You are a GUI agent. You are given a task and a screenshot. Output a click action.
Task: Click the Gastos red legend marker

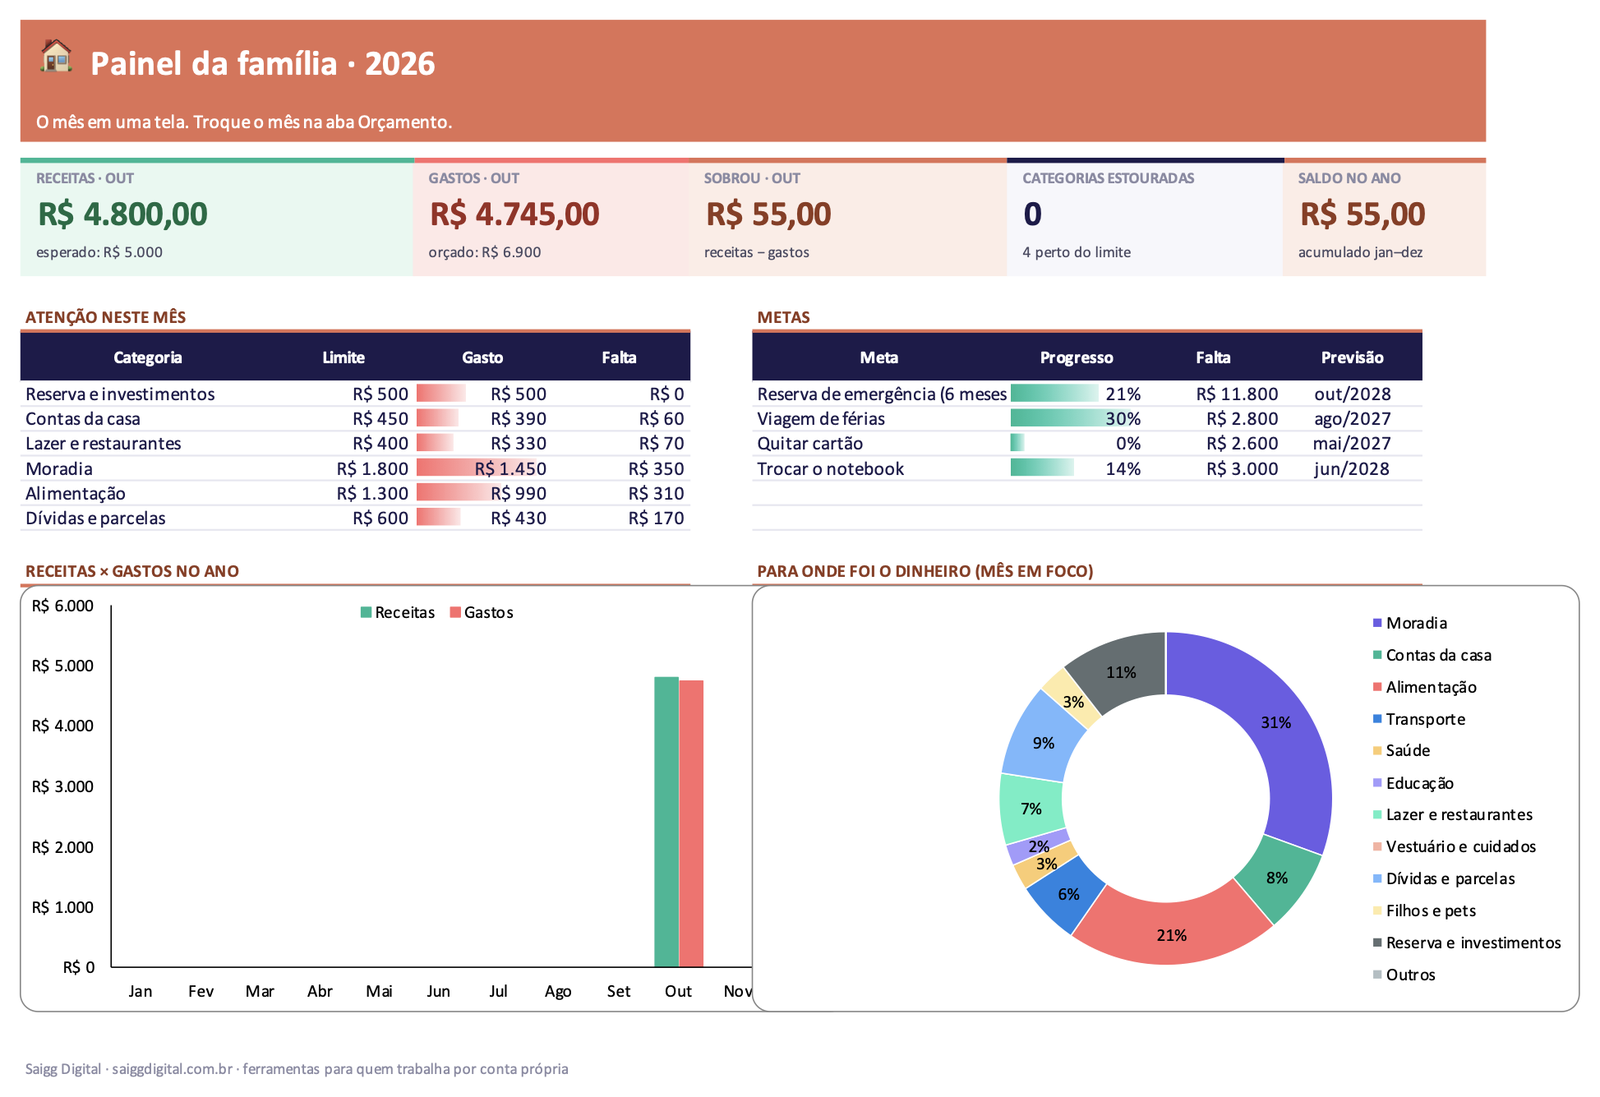point(455,612)
